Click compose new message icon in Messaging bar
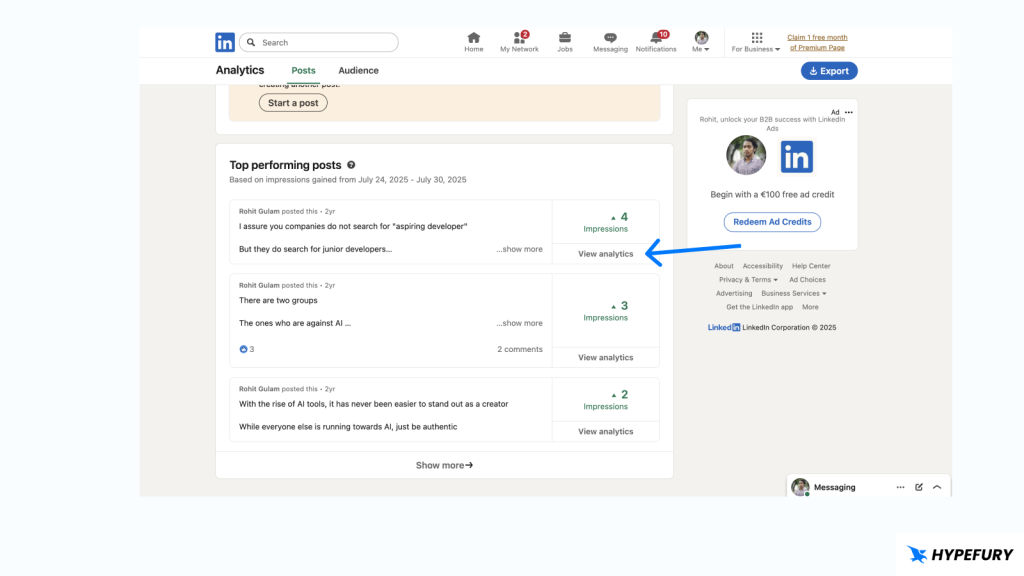The image size is (1024, 576). pyautogui.click(x=919, y=487)
